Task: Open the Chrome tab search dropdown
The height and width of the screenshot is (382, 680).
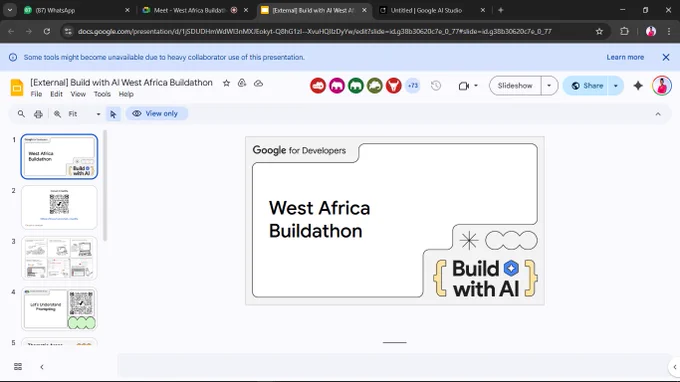Action: pyautogui.click(x=10, y=10)
